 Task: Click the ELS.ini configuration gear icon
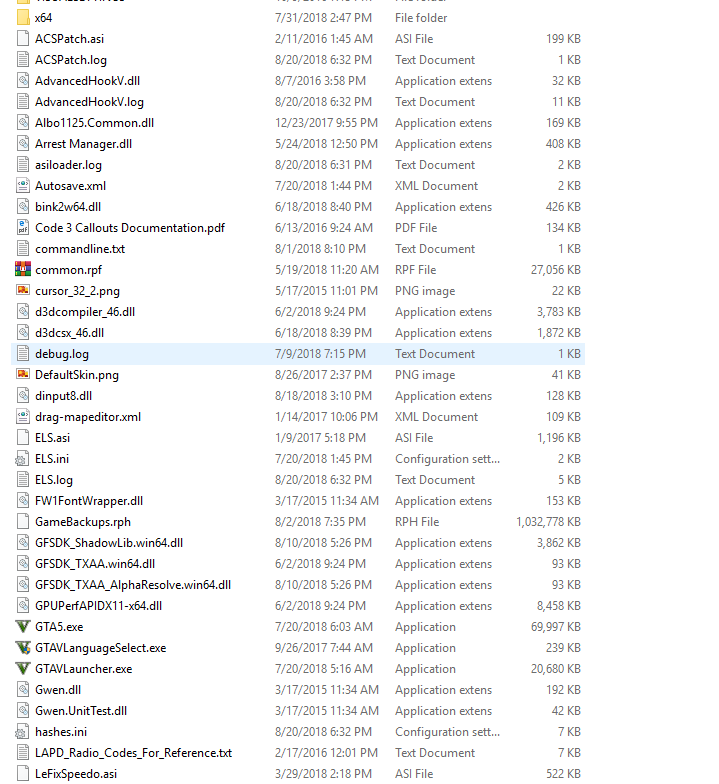tap(22, 459)
